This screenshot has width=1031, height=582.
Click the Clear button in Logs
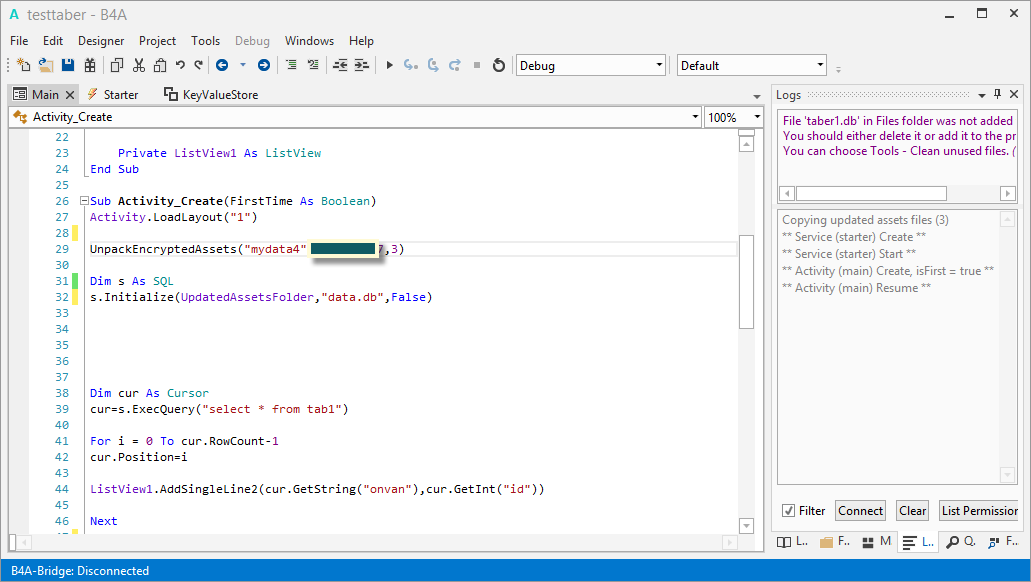coord(912,511)
